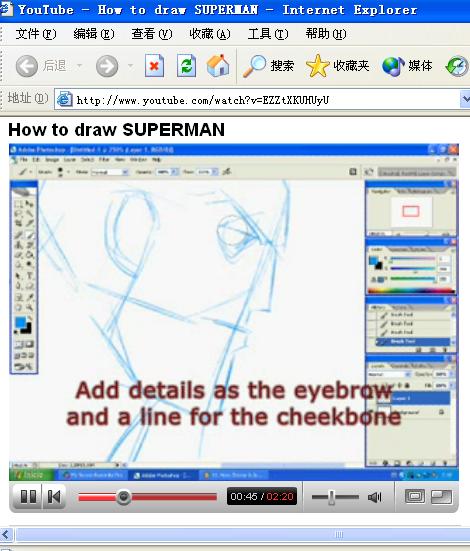Image resolution: width=470 pixels, height=551 pixels.
Task: Open the 帮助(H) menu
Action: pyautogui.click(x=326, y=34)
